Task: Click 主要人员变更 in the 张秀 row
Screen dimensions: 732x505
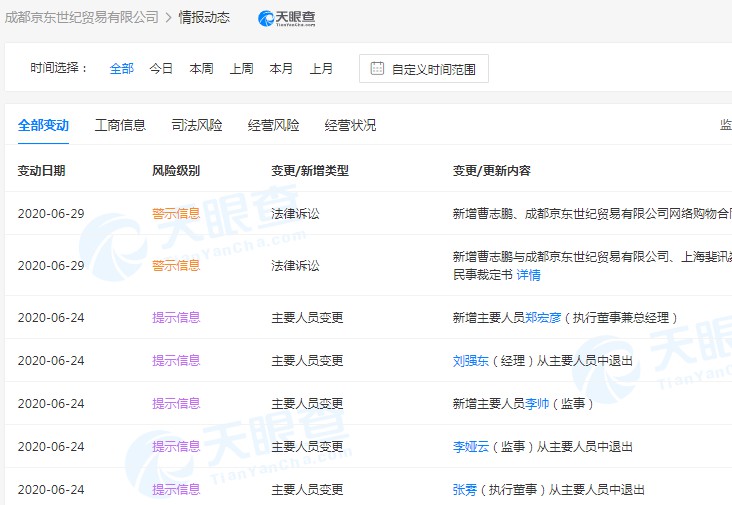Action: pos(307,490)
